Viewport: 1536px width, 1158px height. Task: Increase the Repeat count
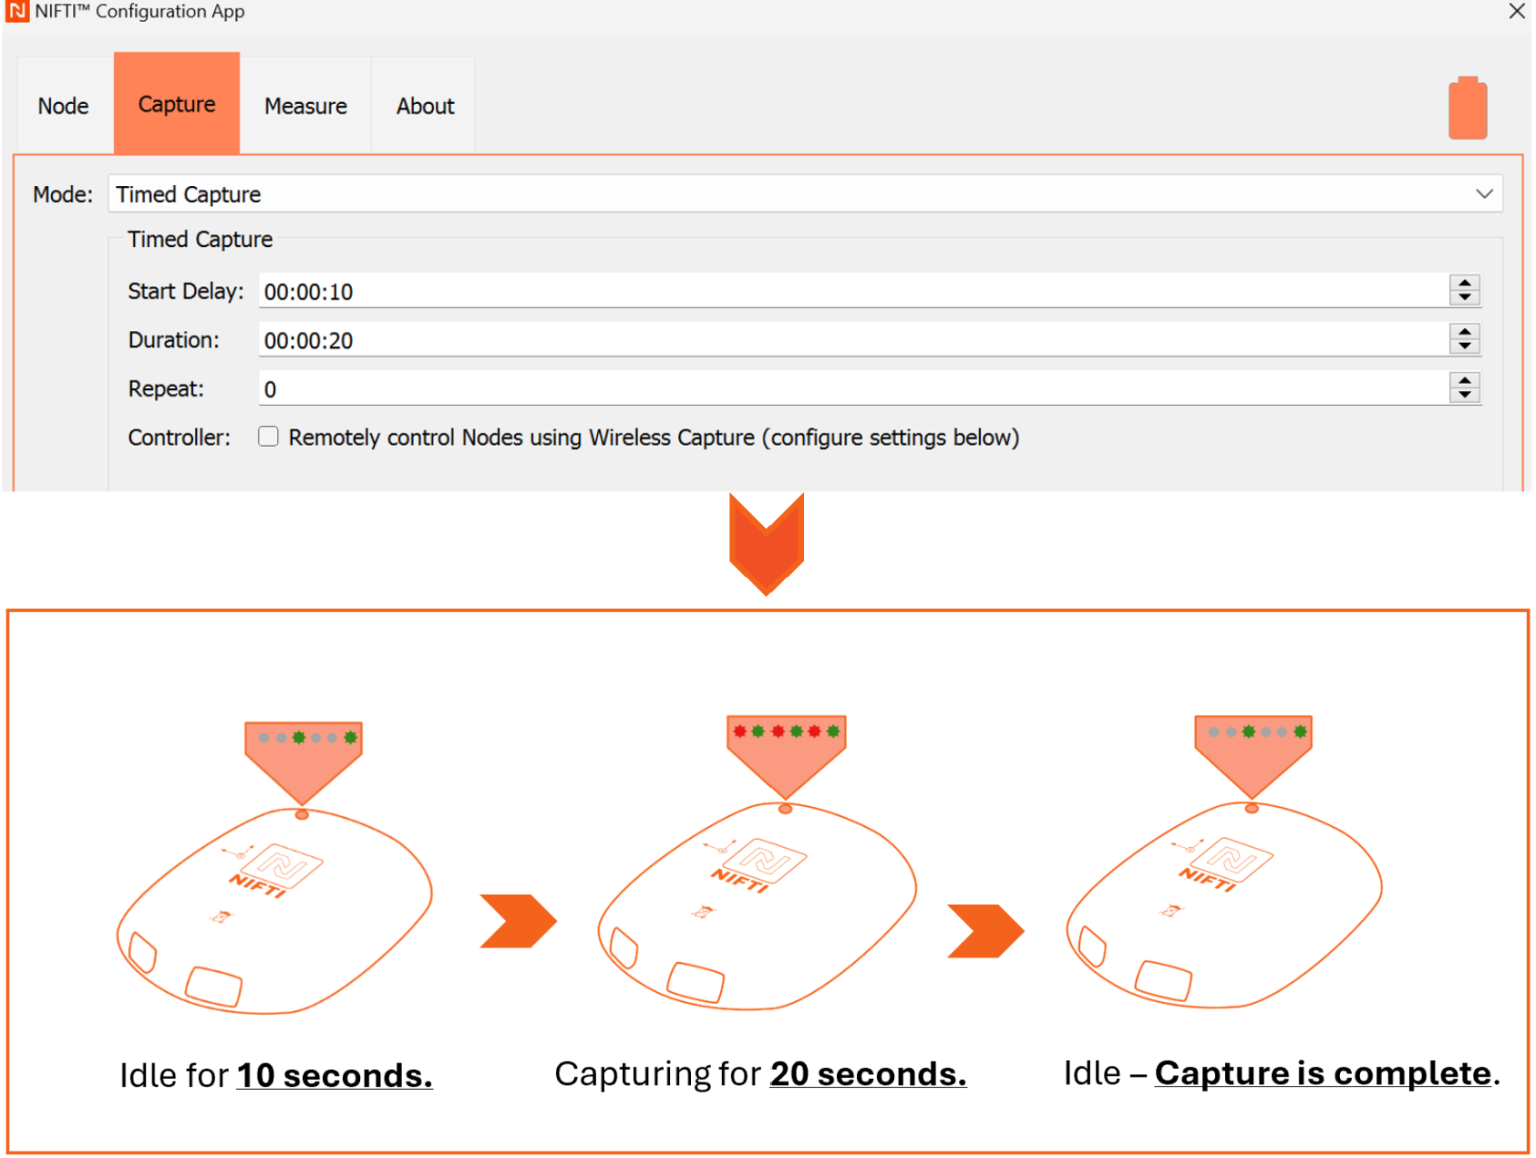tap(1465, 381)
